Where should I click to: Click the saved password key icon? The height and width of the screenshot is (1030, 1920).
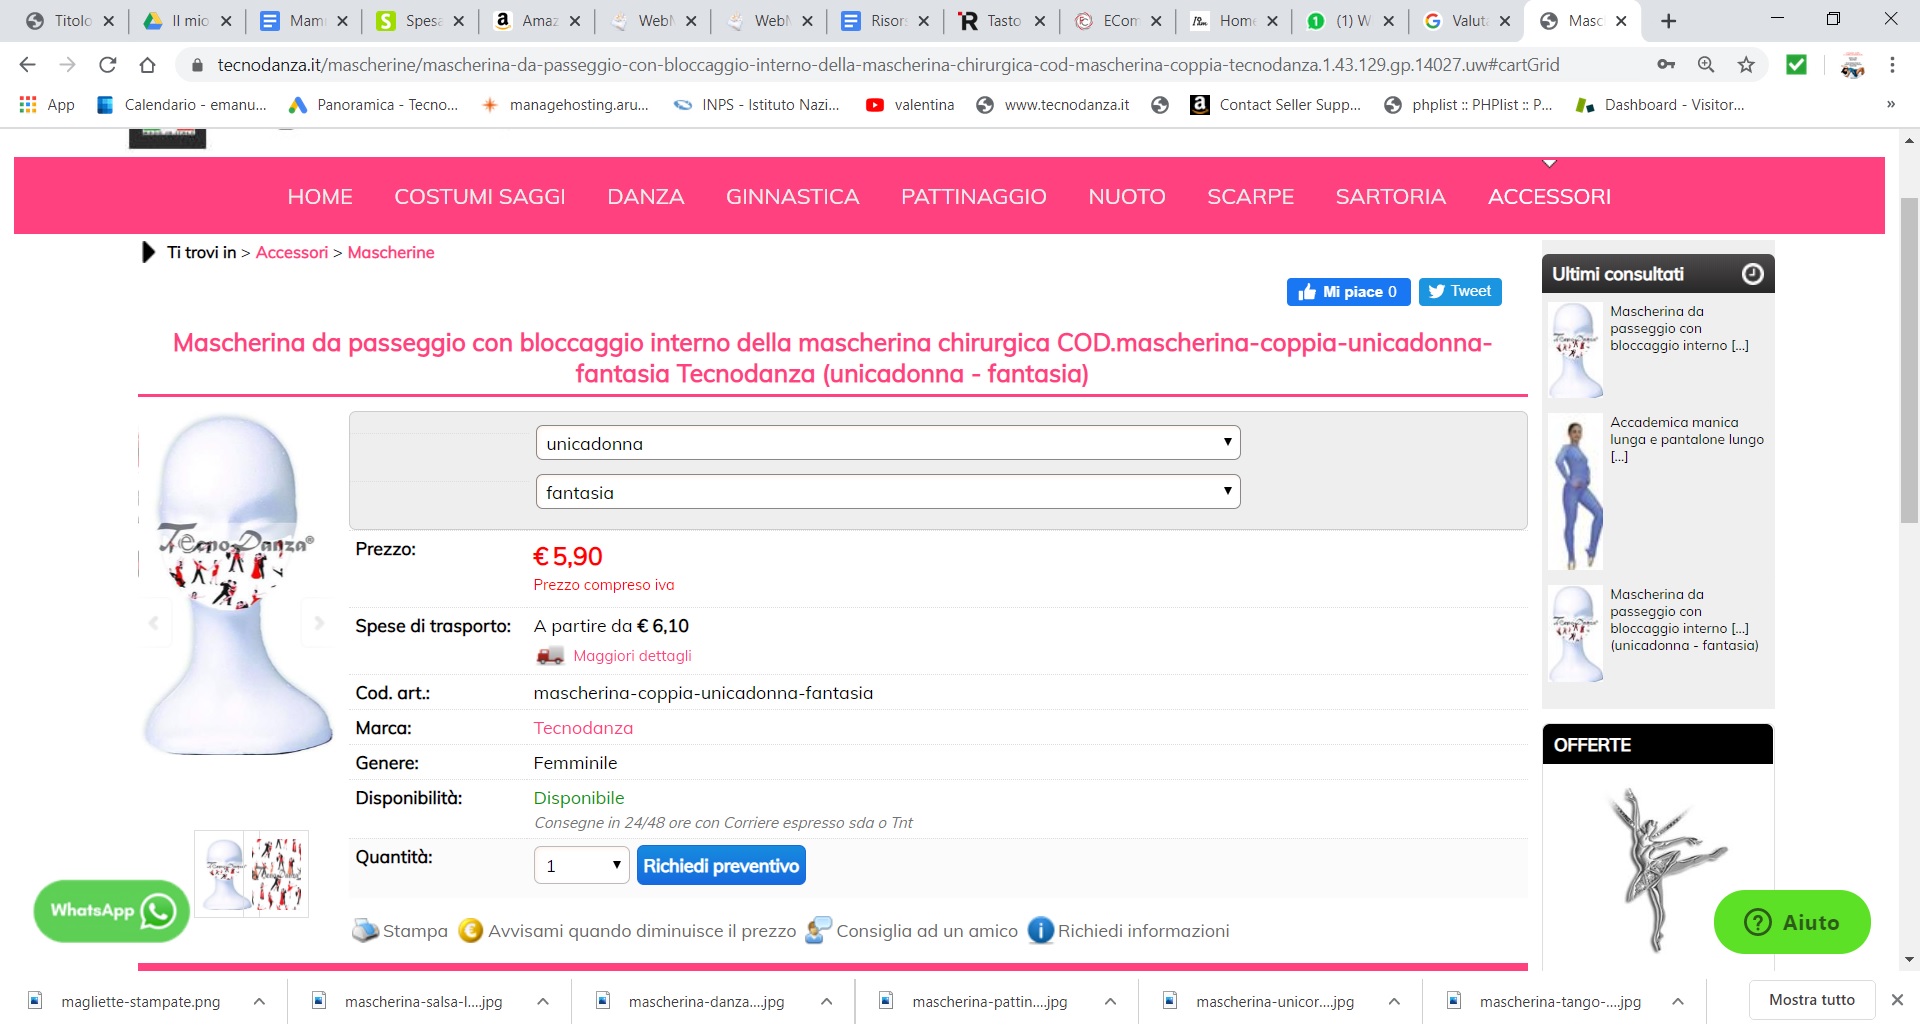coord(1666,65)
